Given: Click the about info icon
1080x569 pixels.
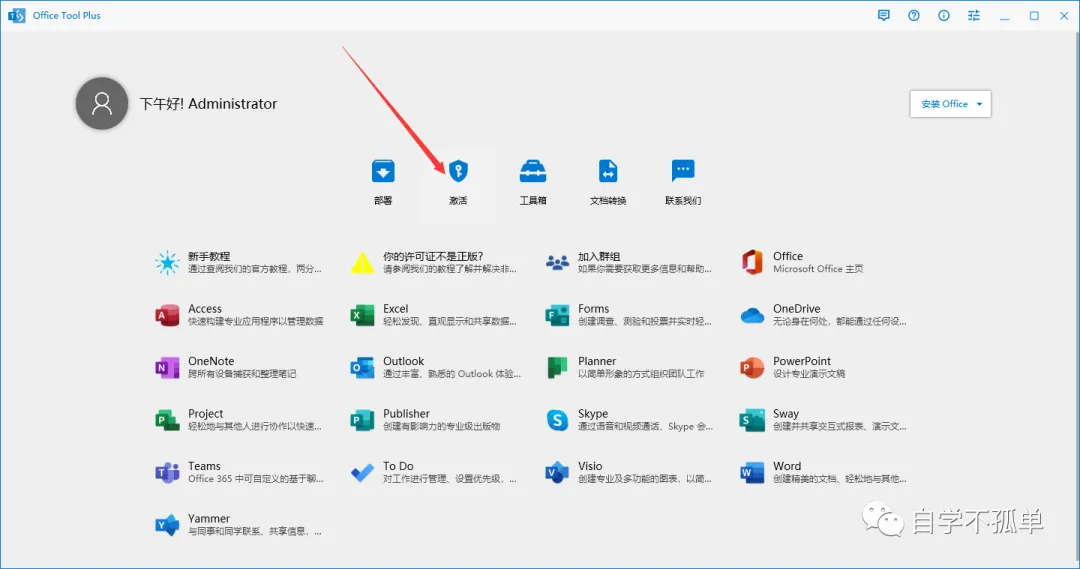Looking at the screenshot, I should 944,15.
